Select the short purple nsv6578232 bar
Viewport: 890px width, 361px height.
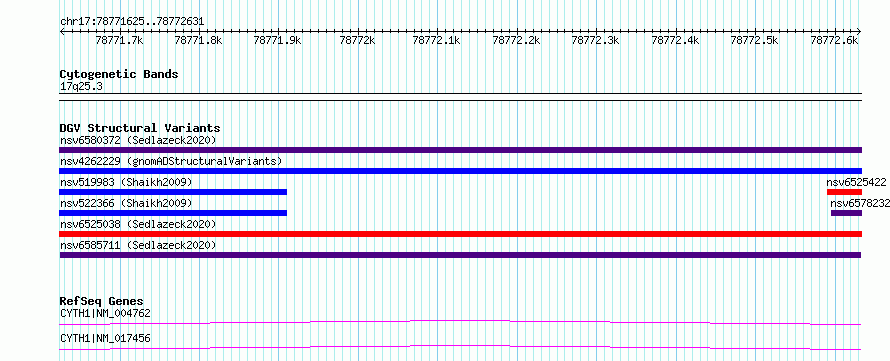point(846,213)
